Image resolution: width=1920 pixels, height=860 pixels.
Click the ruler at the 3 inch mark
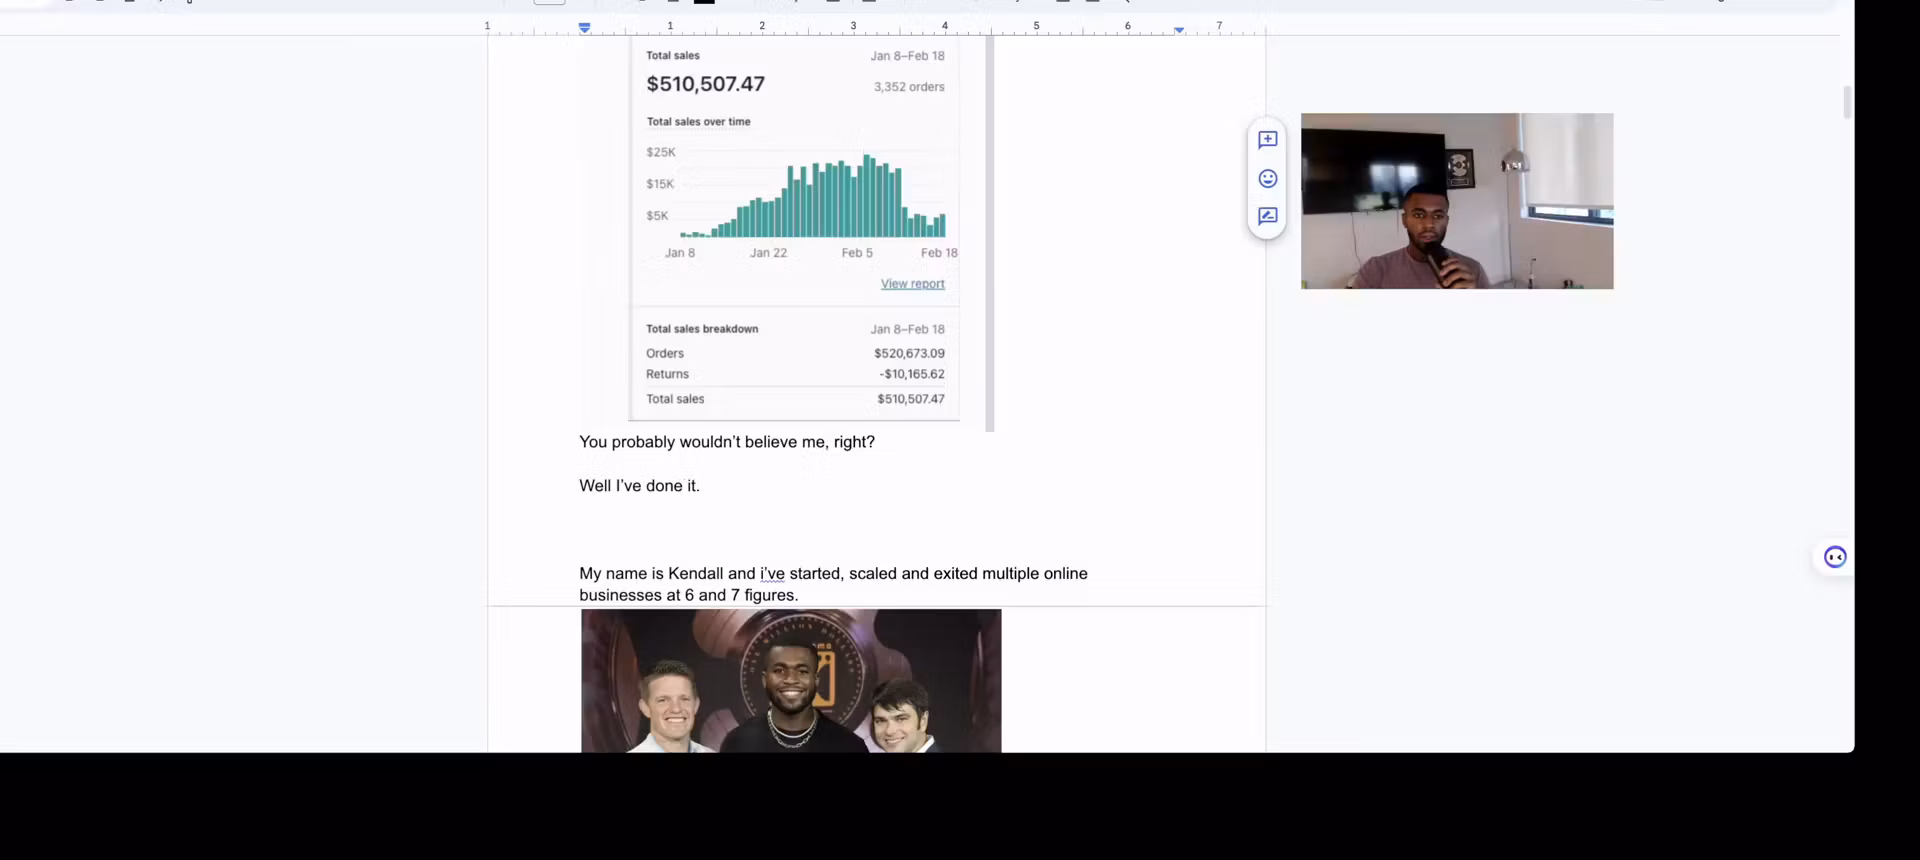[853, 27]
